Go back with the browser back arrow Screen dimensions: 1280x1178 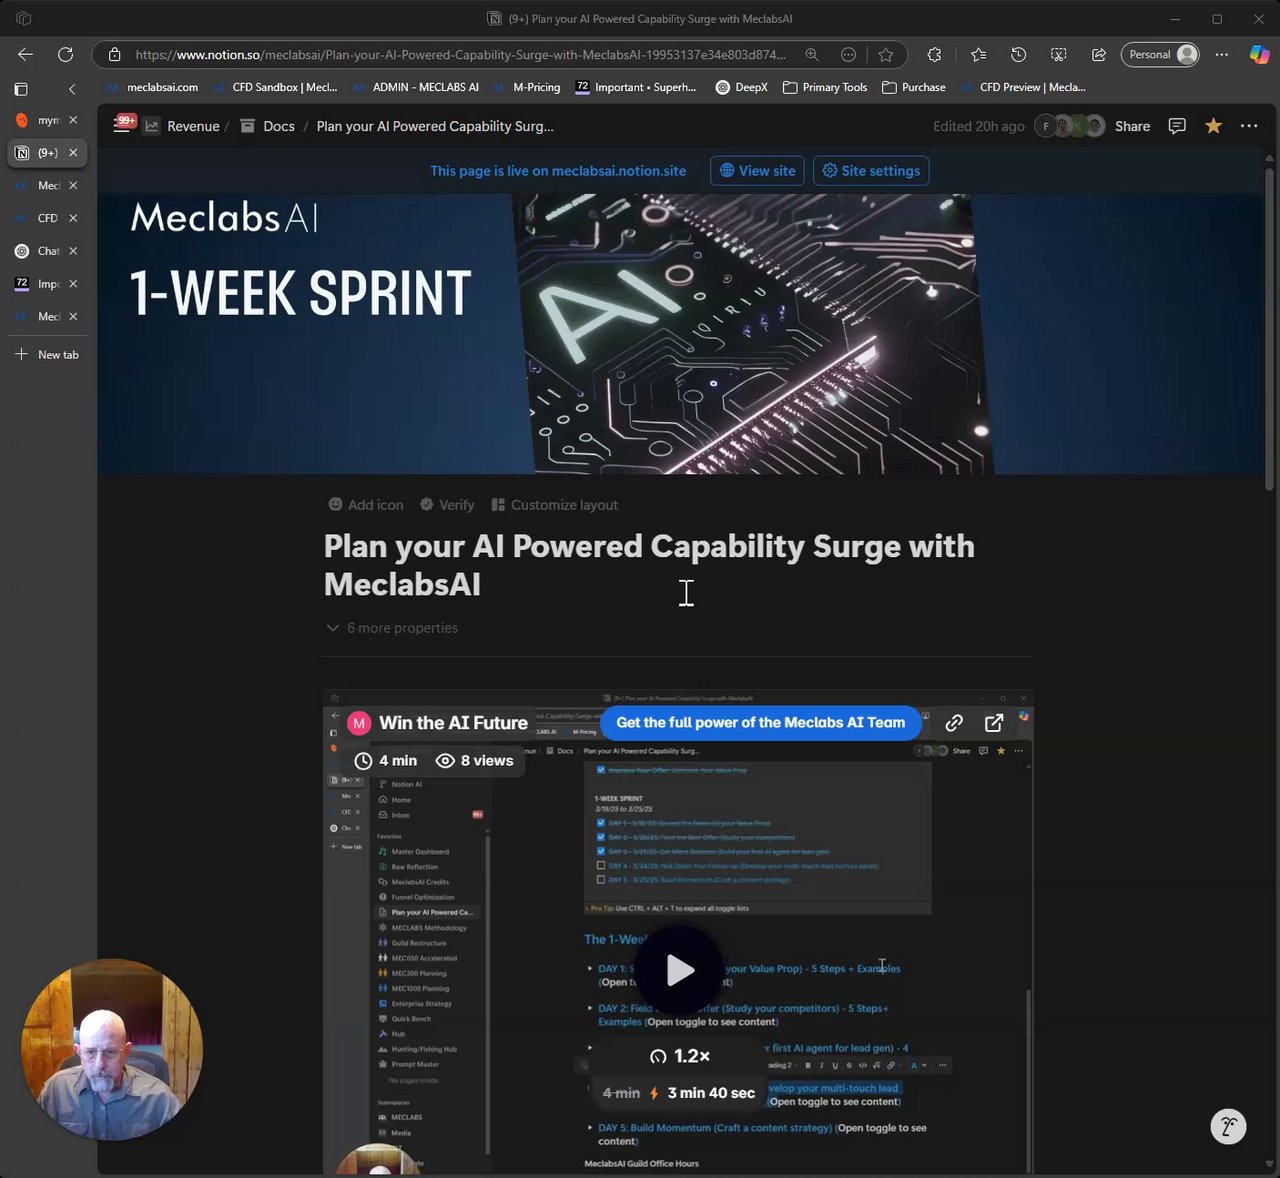26,55
